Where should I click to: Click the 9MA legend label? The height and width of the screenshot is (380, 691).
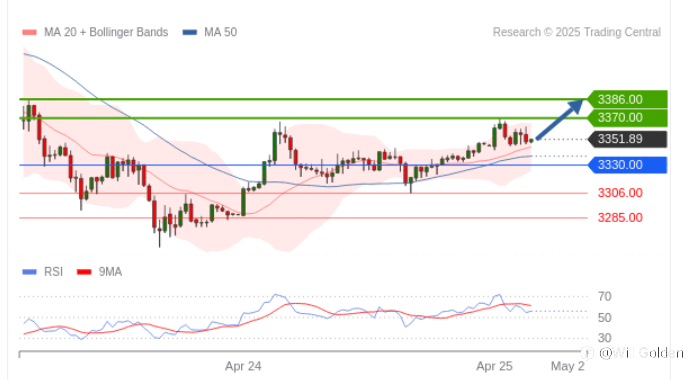click(x=110, y=272)
